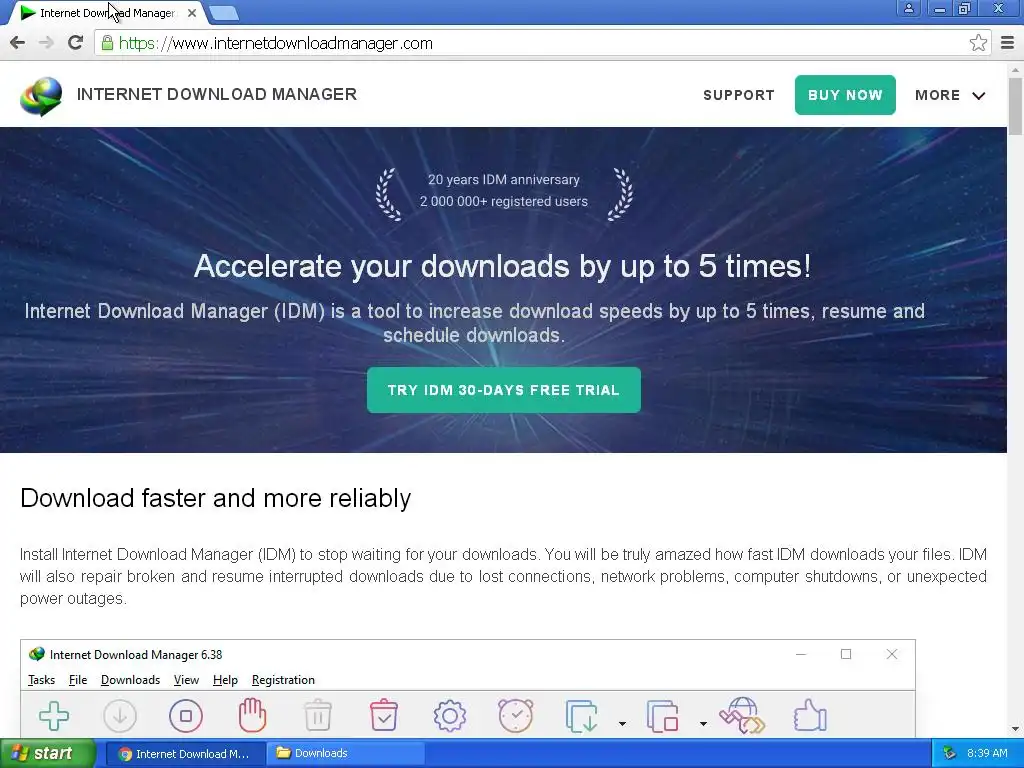
Task: Click '20 years IDM anniversary' text
Action: (504, 180)
